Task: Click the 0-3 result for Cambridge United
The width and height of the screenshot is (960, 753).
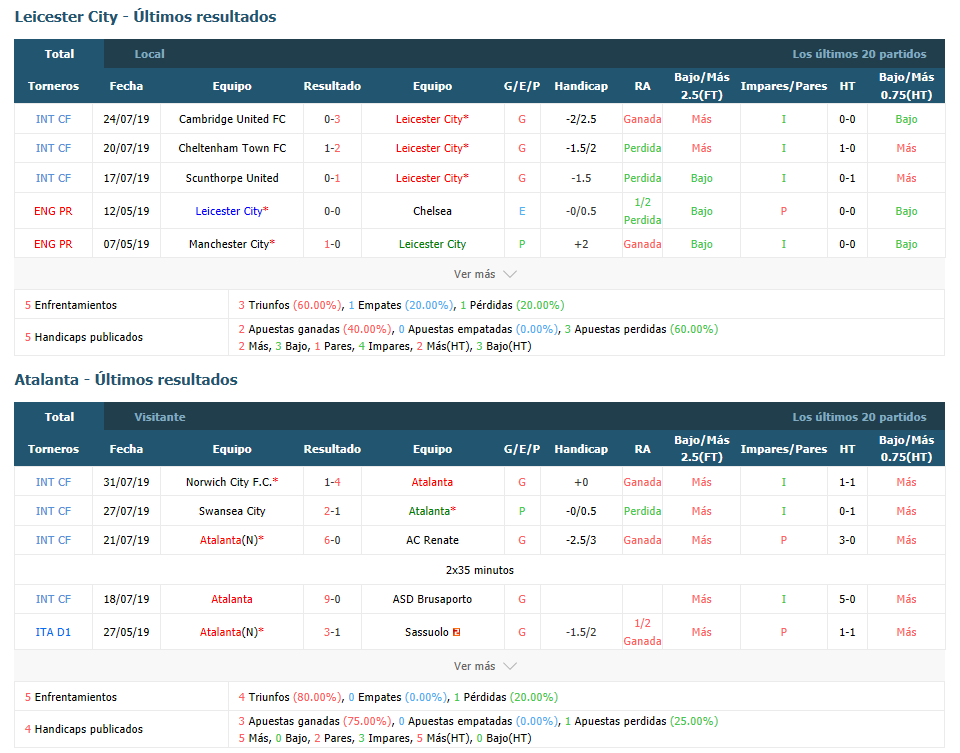Action: click(332, 119)
